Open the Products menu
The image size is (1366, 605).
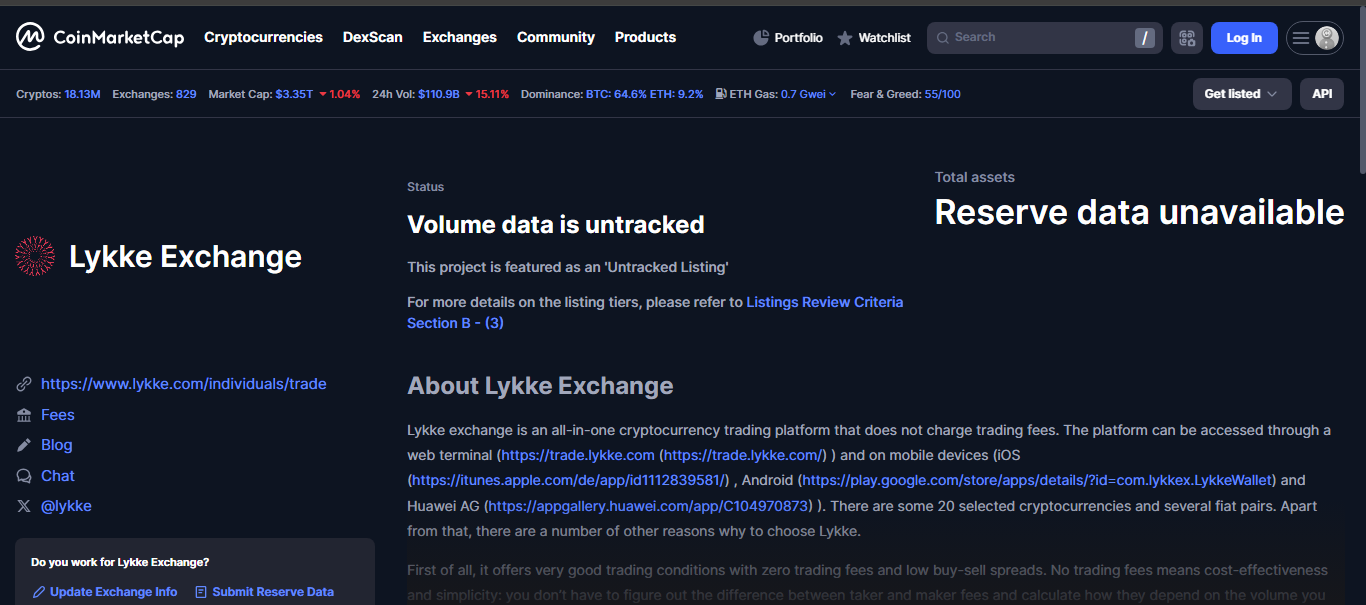coord(645,37)
